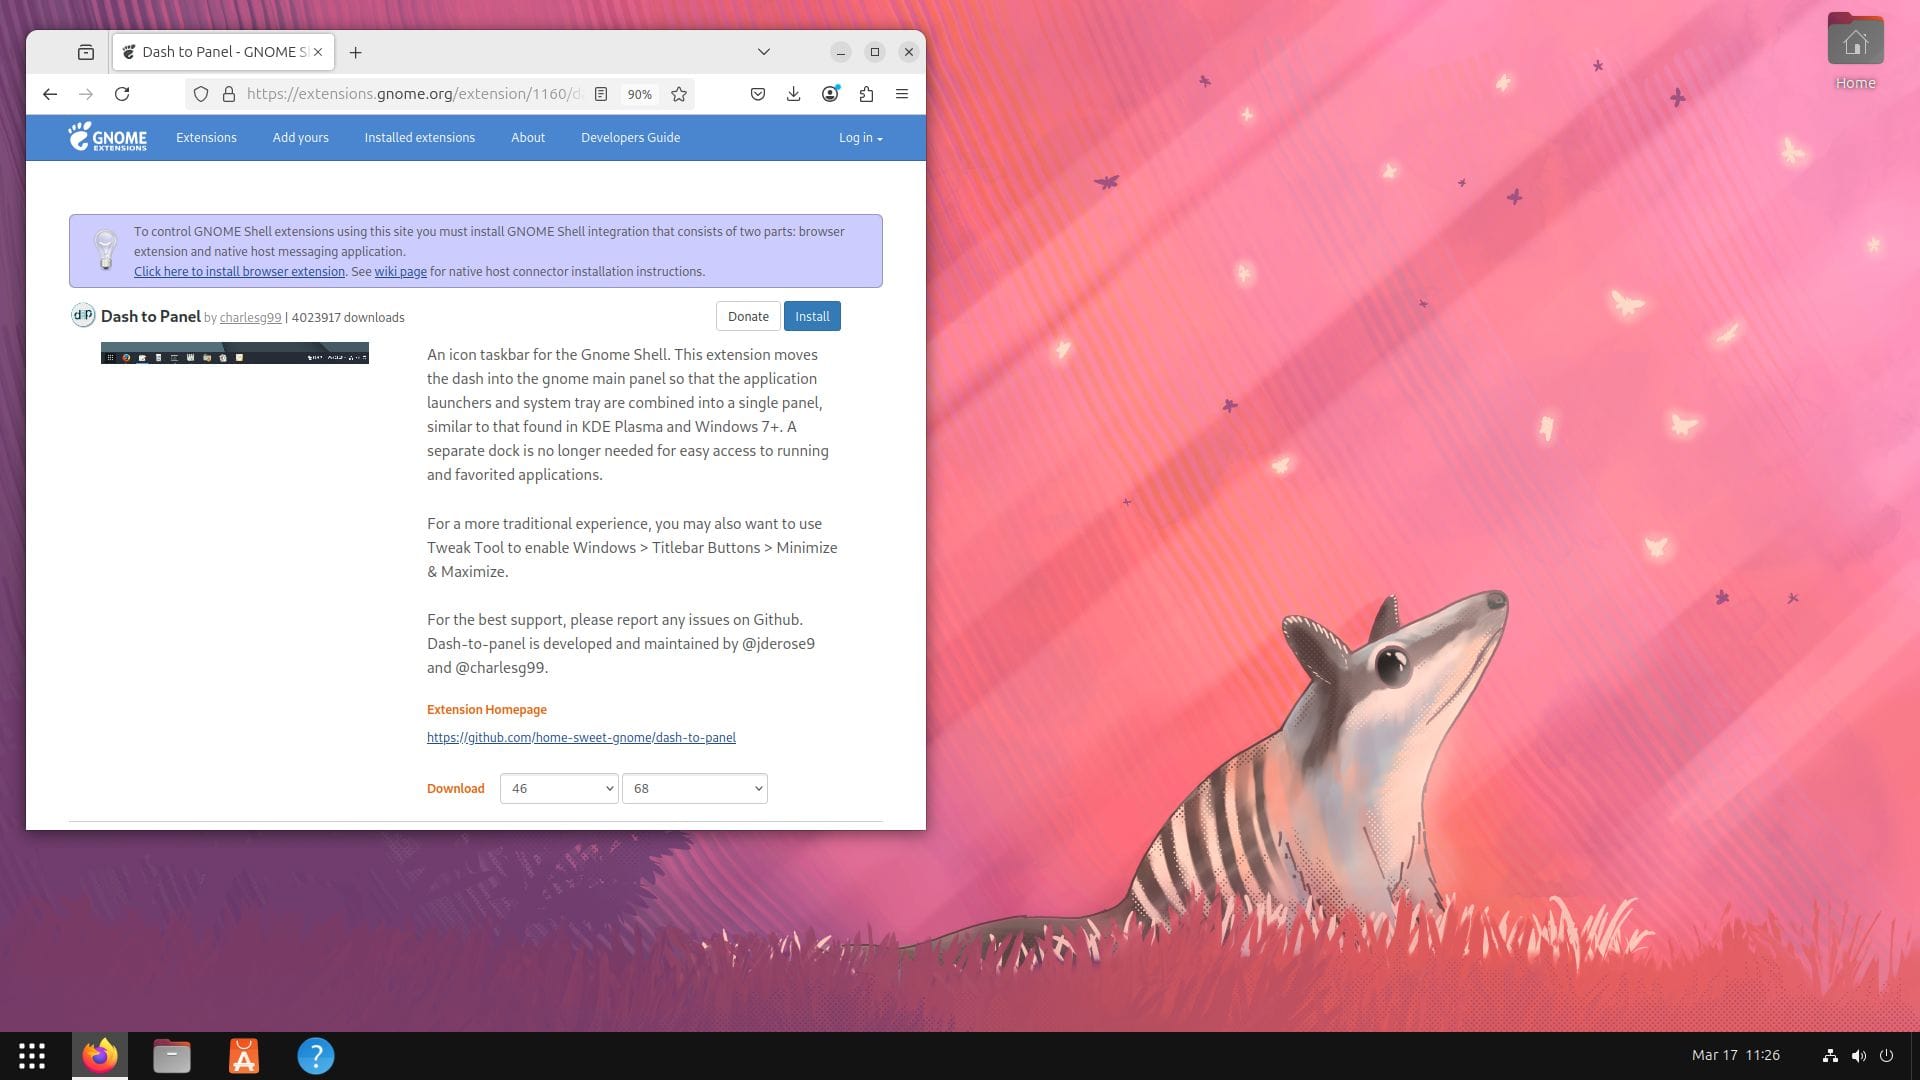Open the dash-to-panel GitHub homepage link
The image size is (1920, 1080).
(x=581, y=737)
